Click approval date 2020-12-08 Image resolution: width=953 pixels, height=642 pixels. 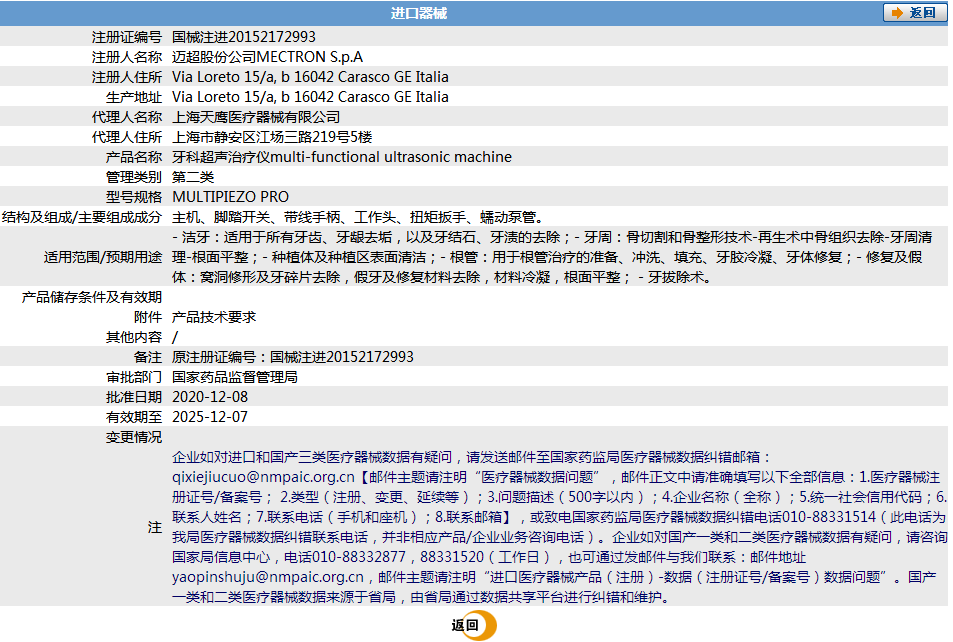[x=210, y=397]
